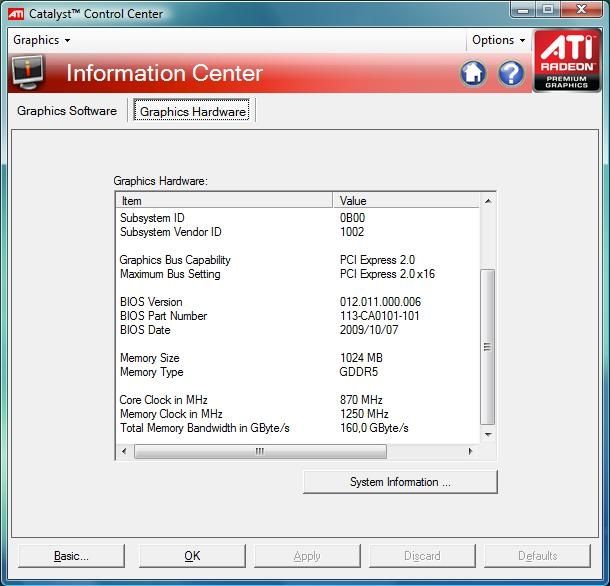Screen dimensions: 610x586
Task: Click the vertical scrollbar down arrow
Action: coord(488,434)
